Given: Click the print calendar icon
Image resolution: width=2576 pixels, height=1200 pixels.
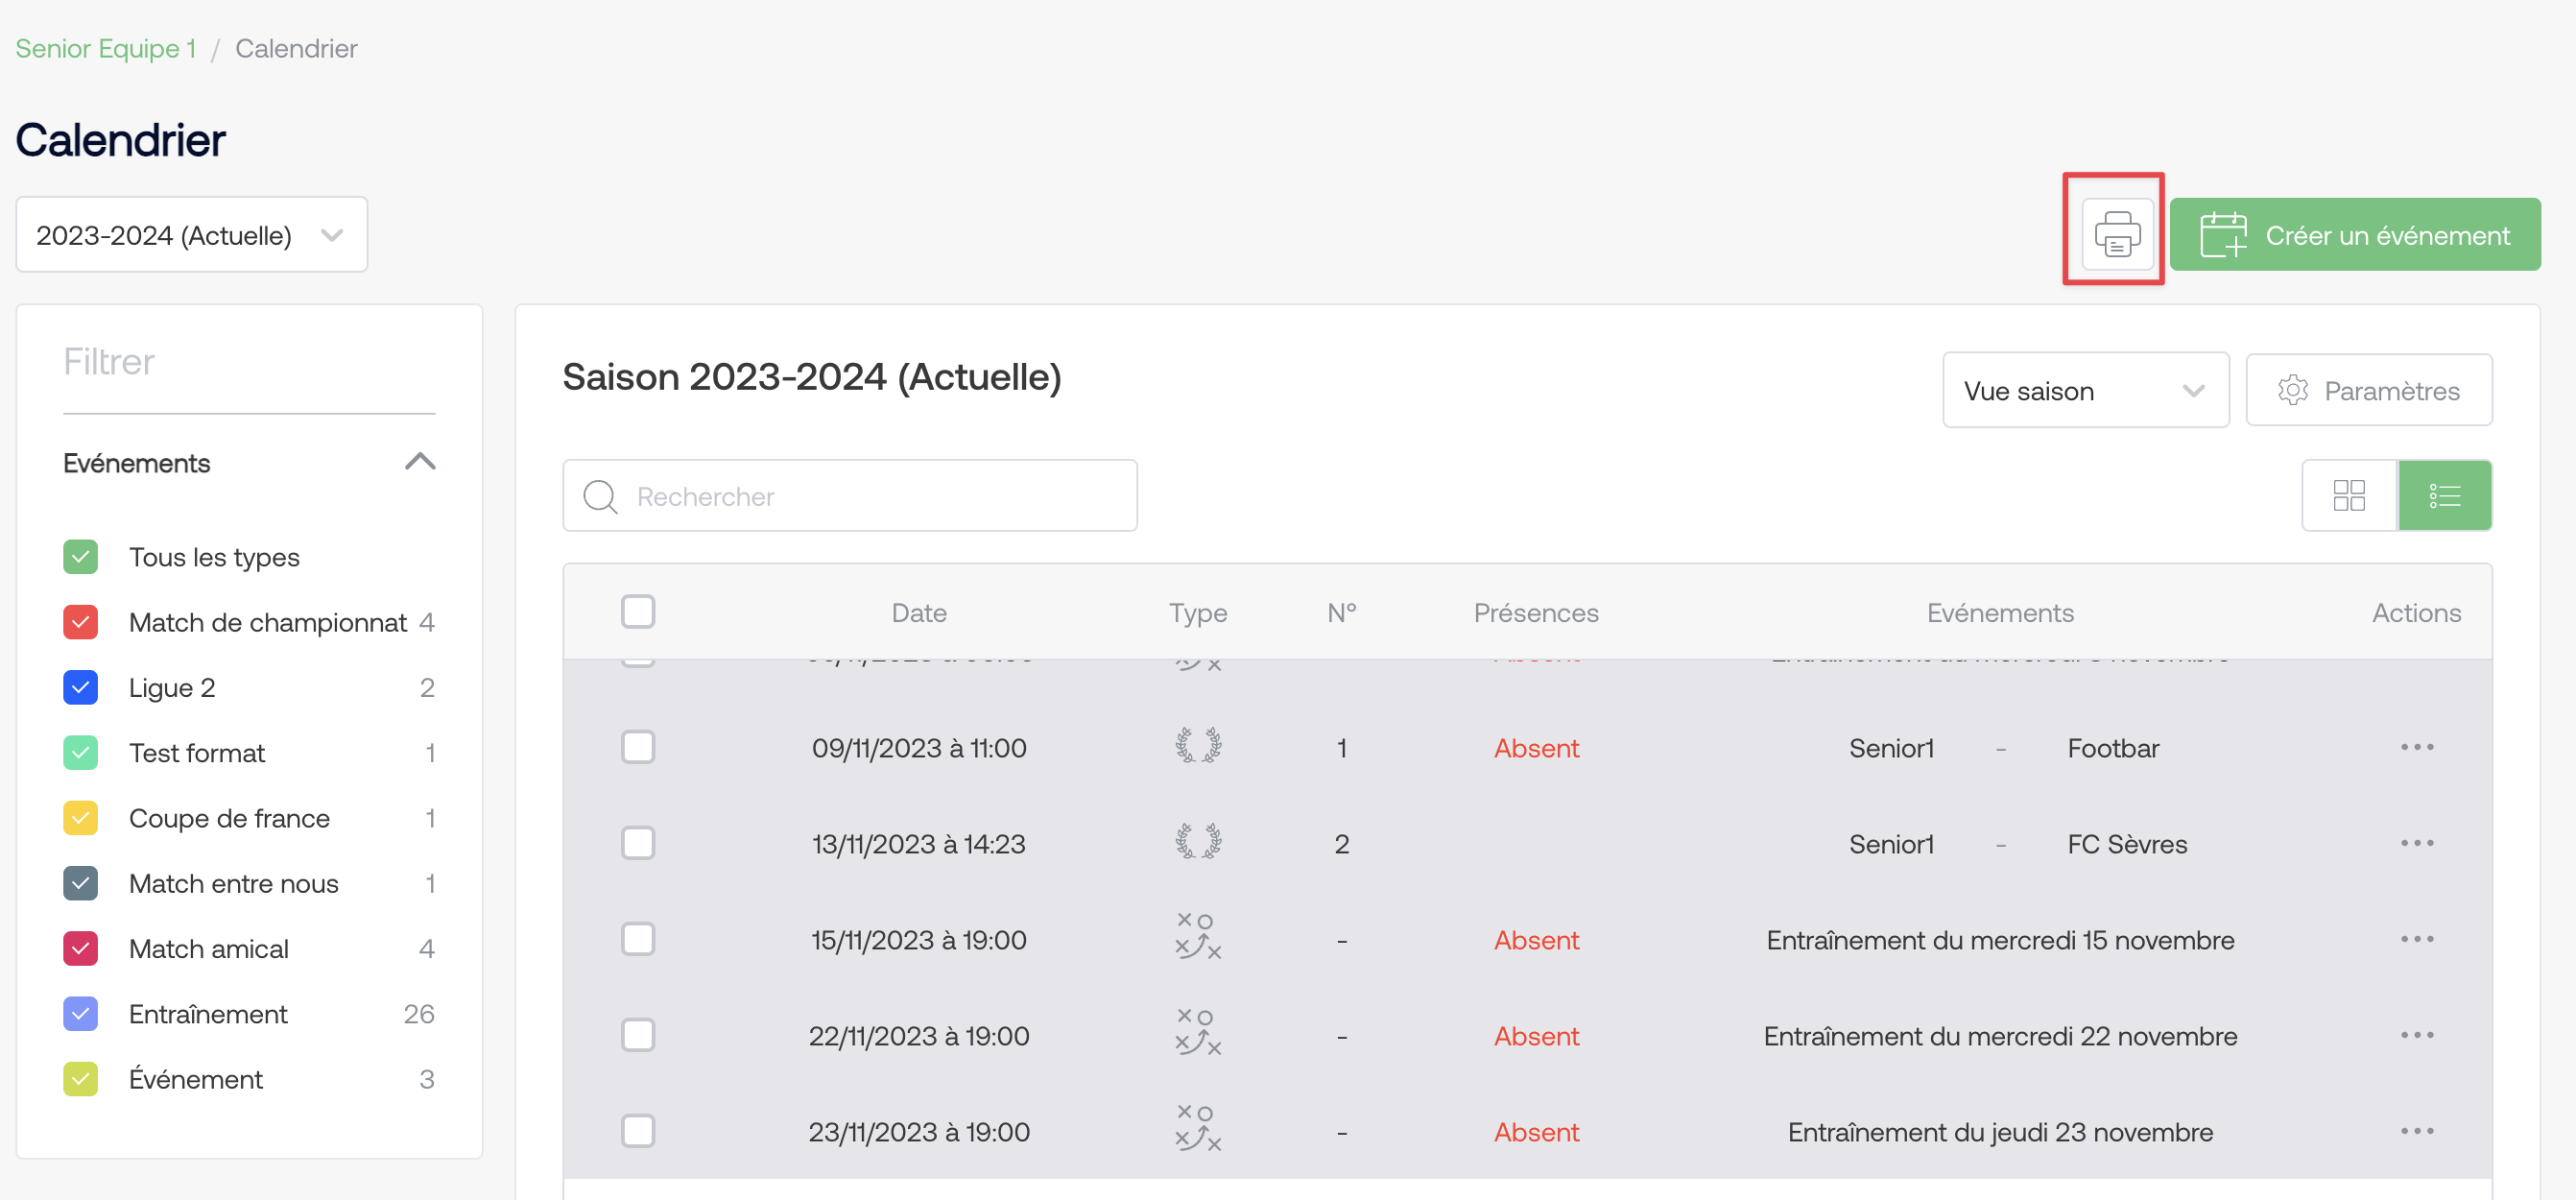Looking at the screenshot, I should 2116,234.
